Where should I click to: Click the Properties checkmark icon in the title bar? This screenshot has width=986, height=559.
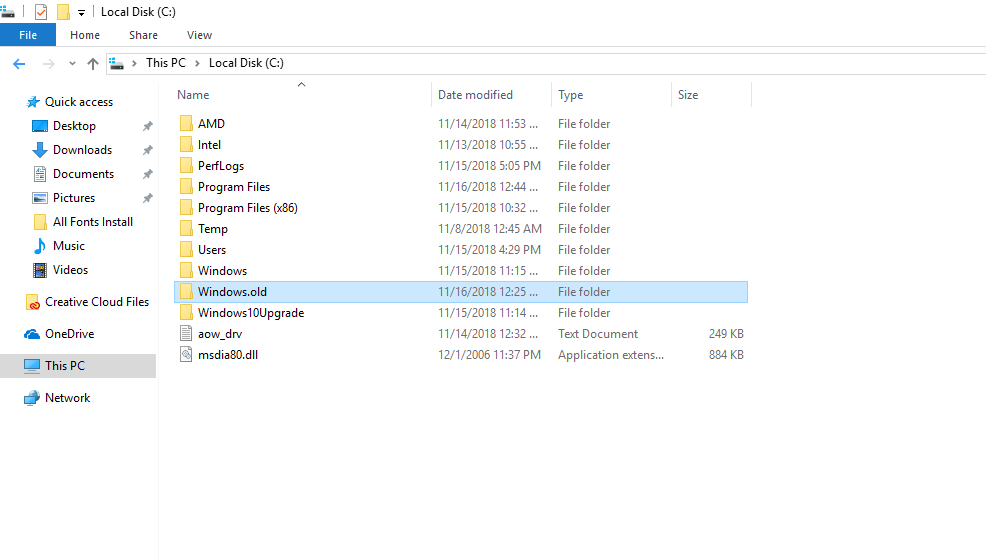click(41, 12)
